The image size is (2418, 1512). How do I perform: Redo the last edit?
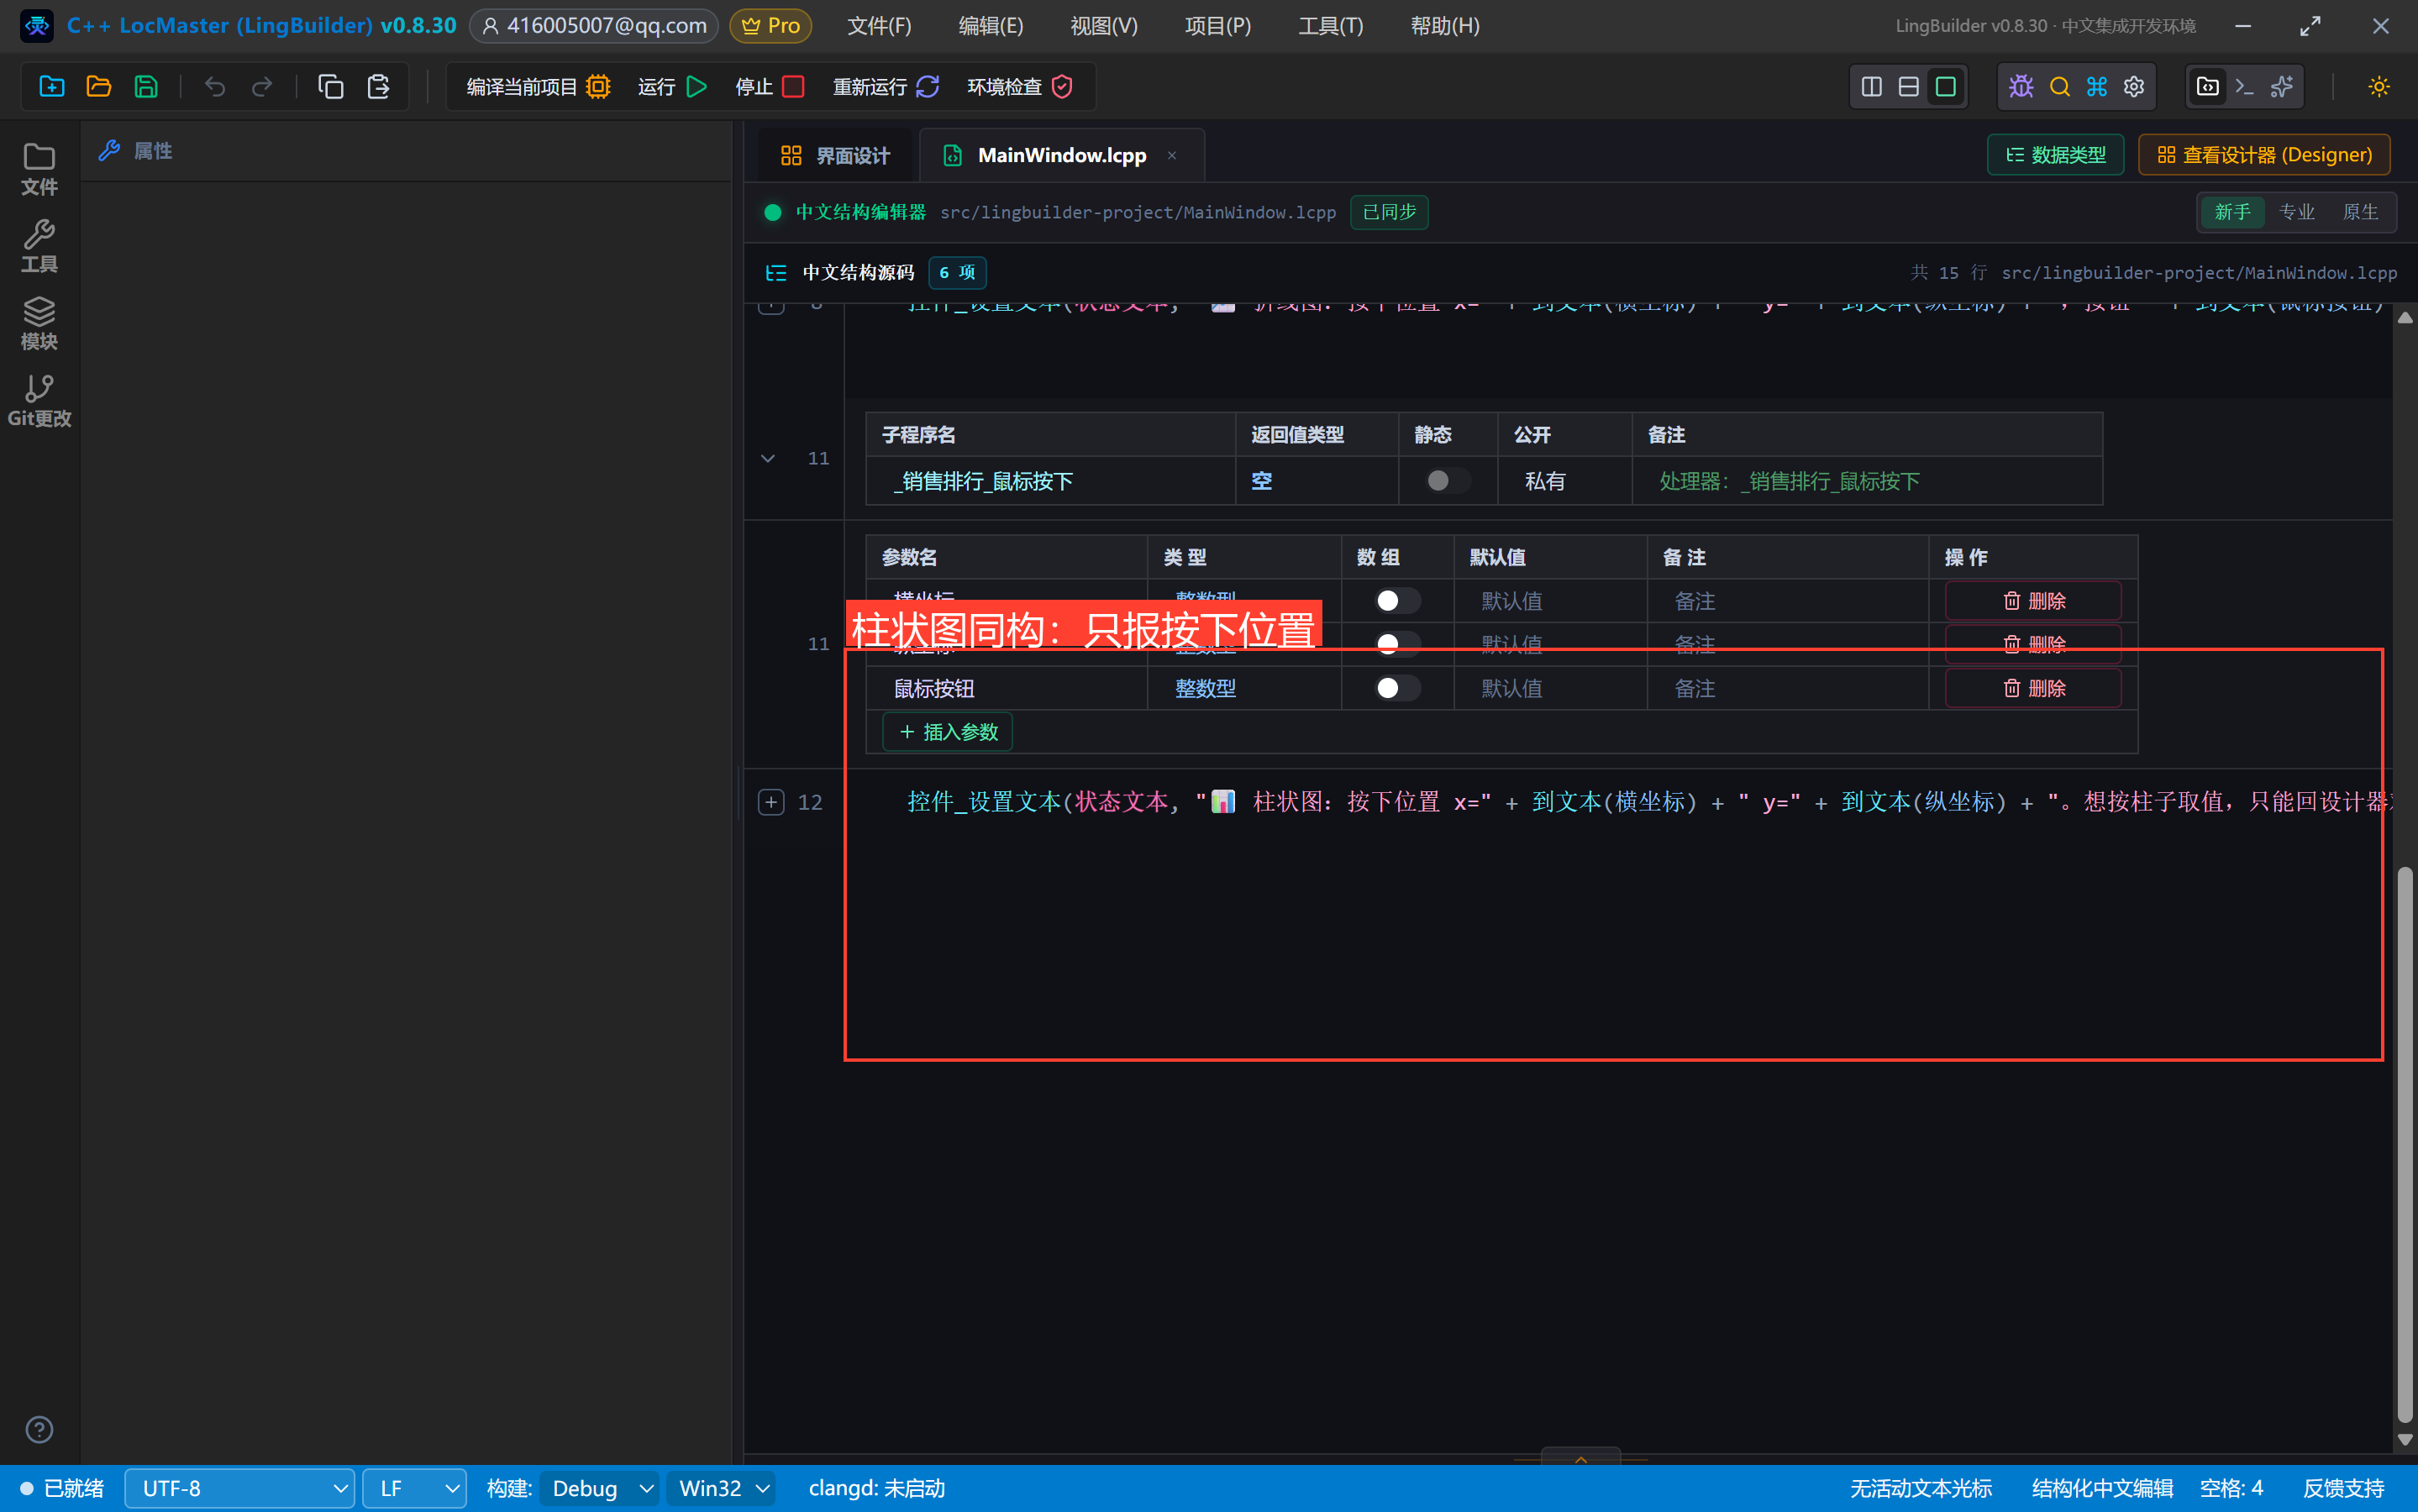click(x=262, y=87)
